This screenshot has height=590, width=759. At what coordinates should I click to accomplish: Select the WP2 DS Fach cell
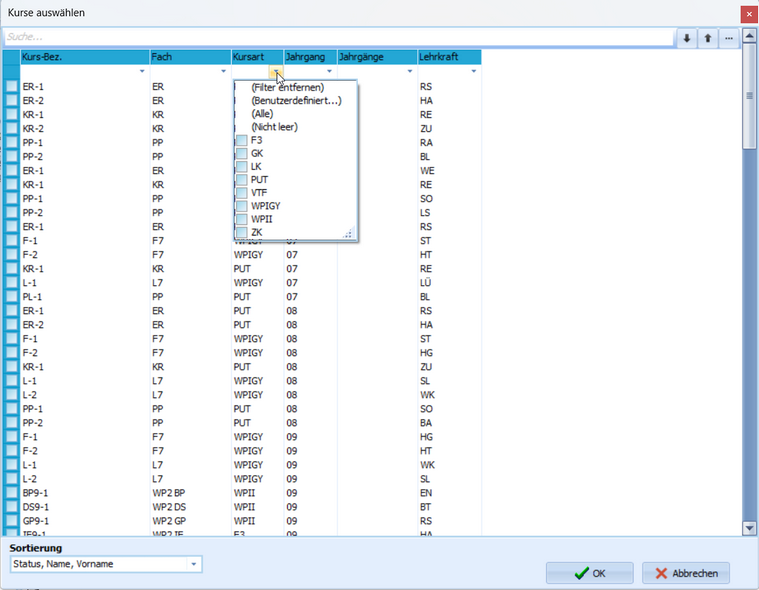(x=190, y=507)
